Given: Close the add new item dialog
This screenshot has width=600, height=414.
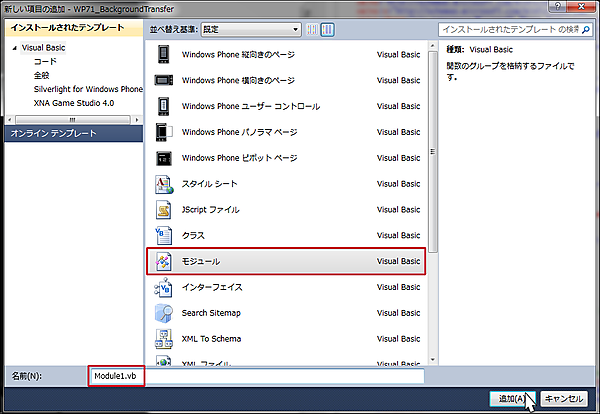Looking at the screenshot, I should click(x=581, y=6).
